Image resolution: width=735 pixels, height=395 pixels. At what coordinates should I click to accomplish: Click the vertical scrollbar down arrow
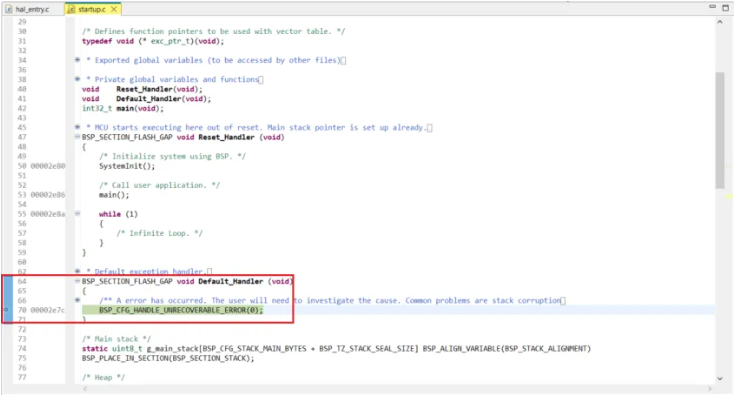[x=720, y=379]
